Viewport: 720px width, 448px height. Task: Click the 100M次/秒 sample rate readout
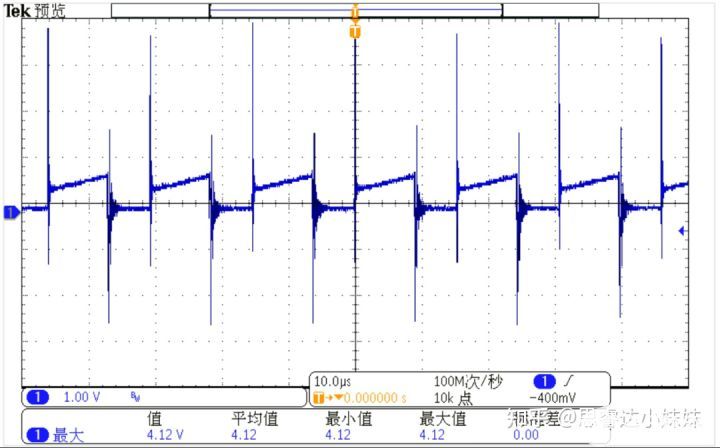[468, 381]
